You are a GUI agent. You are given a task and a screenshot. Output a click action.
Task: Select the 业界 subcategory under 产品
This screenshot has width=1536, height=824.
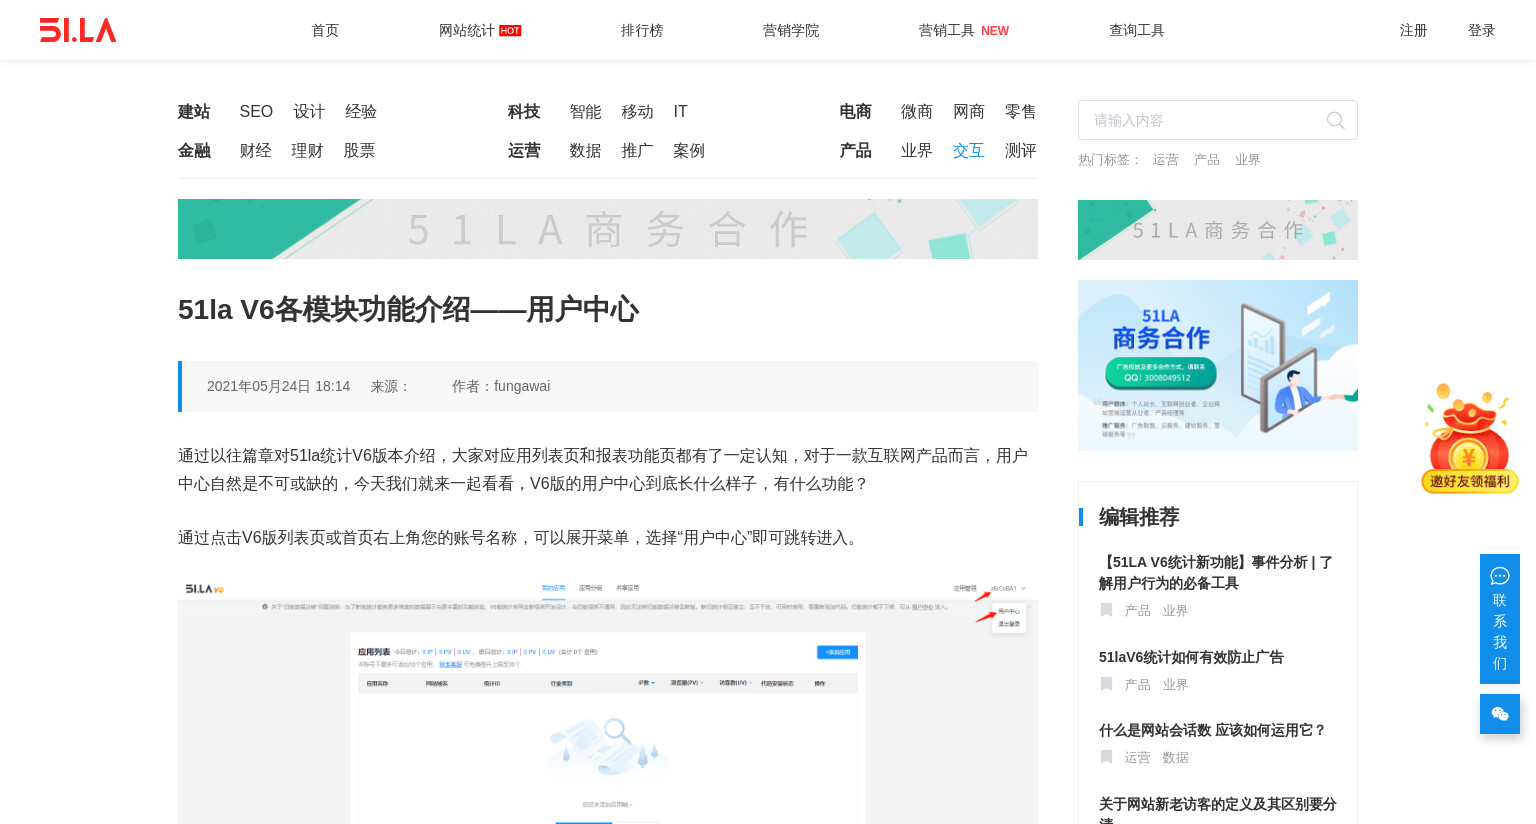917,150
